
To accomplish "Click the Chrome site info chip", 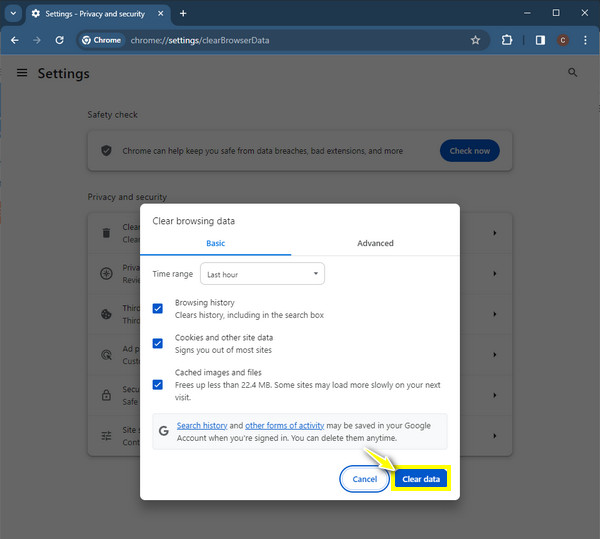I will (x=102, y=40).
